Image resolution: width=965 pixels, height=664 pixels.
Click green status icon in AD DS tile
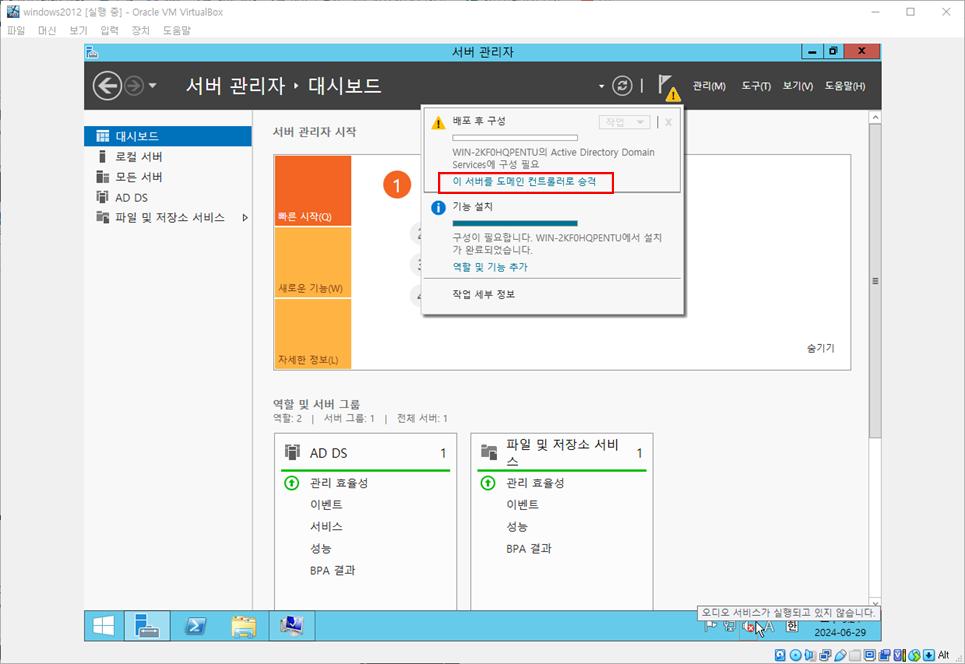[292, 483]
